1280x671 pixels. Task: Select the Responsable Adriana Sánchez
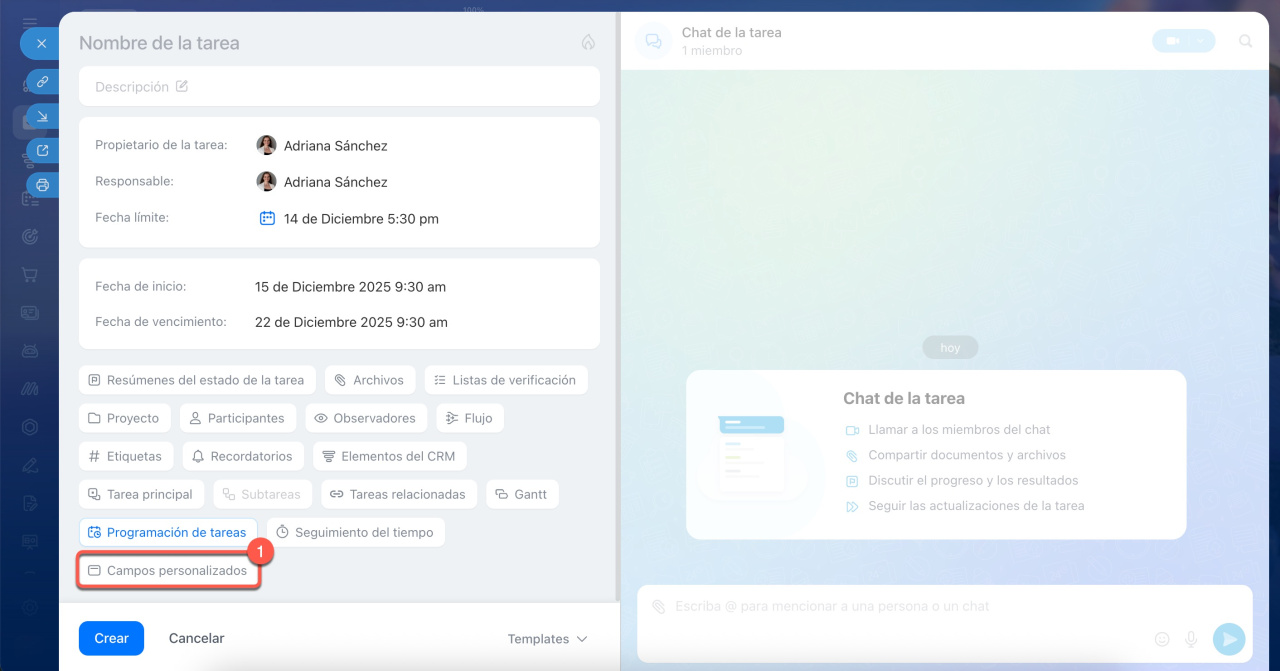pos(322,181)
